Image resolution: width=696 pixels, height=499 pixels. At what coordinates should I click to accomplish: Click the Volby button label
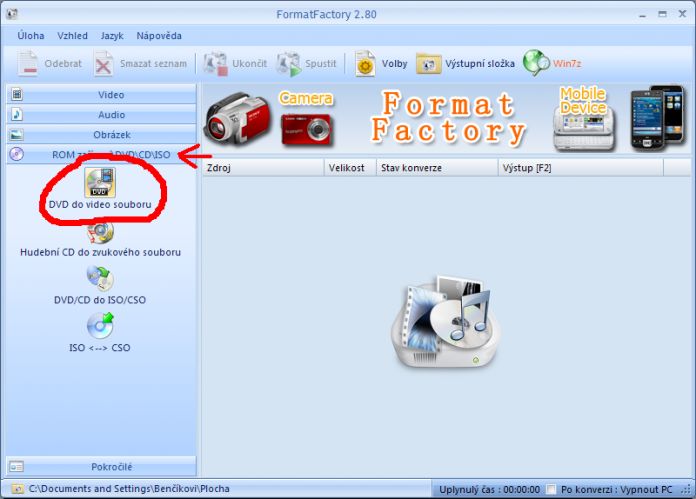(394, 63)
